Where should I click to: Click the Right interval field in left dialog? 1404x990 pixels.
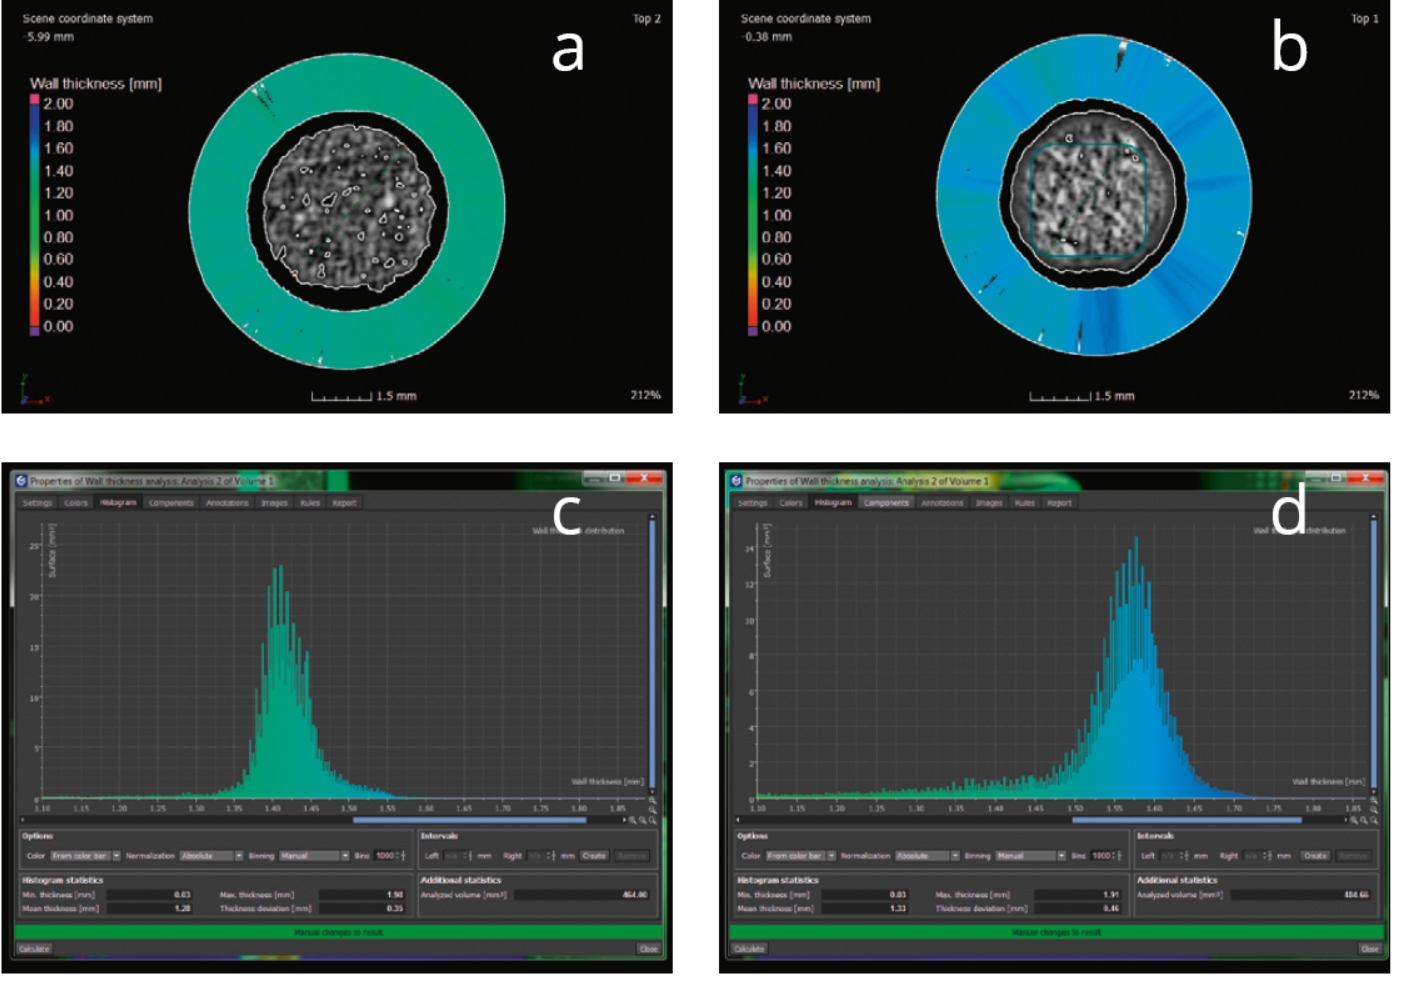click(x=542, y=856)
